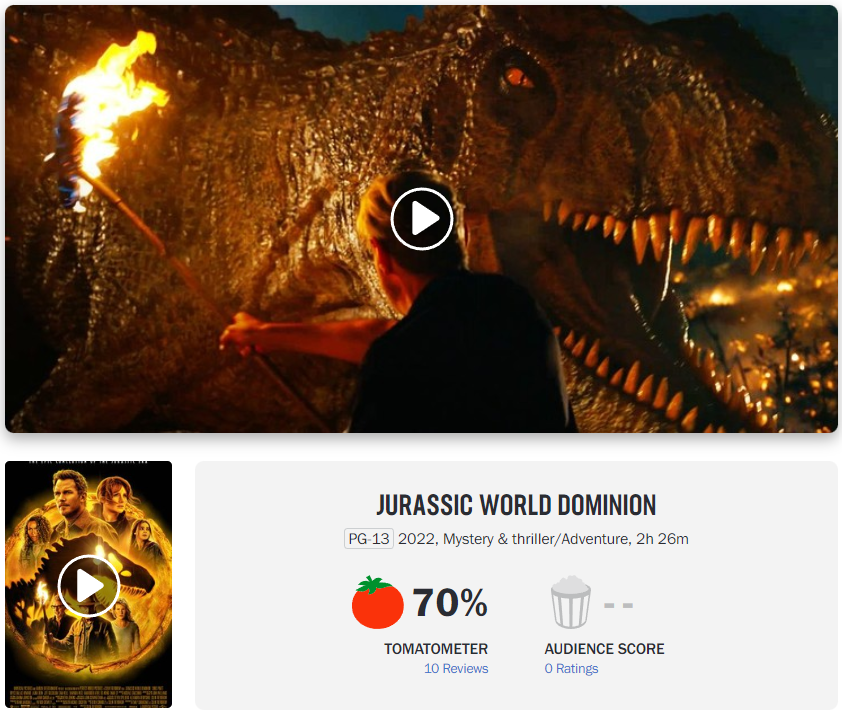Click the hand gripping the torch handle
Image resolution: width=842 pixels, height=725 pixels.
pos(240,332)
